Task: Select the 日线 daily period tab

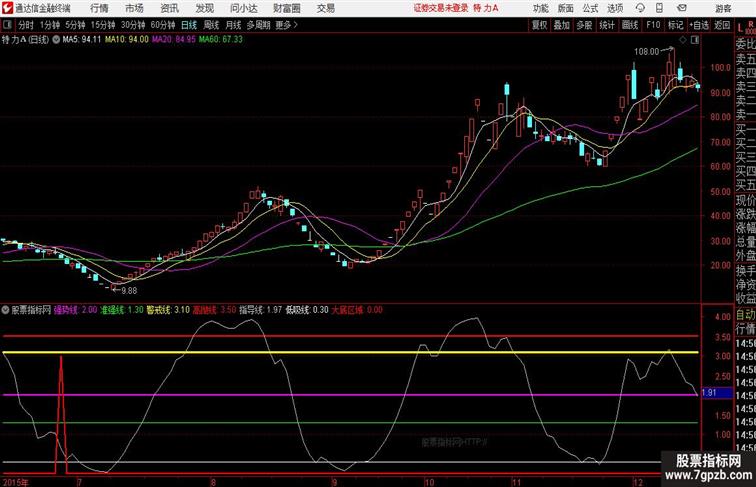Action: click(189, 25)
